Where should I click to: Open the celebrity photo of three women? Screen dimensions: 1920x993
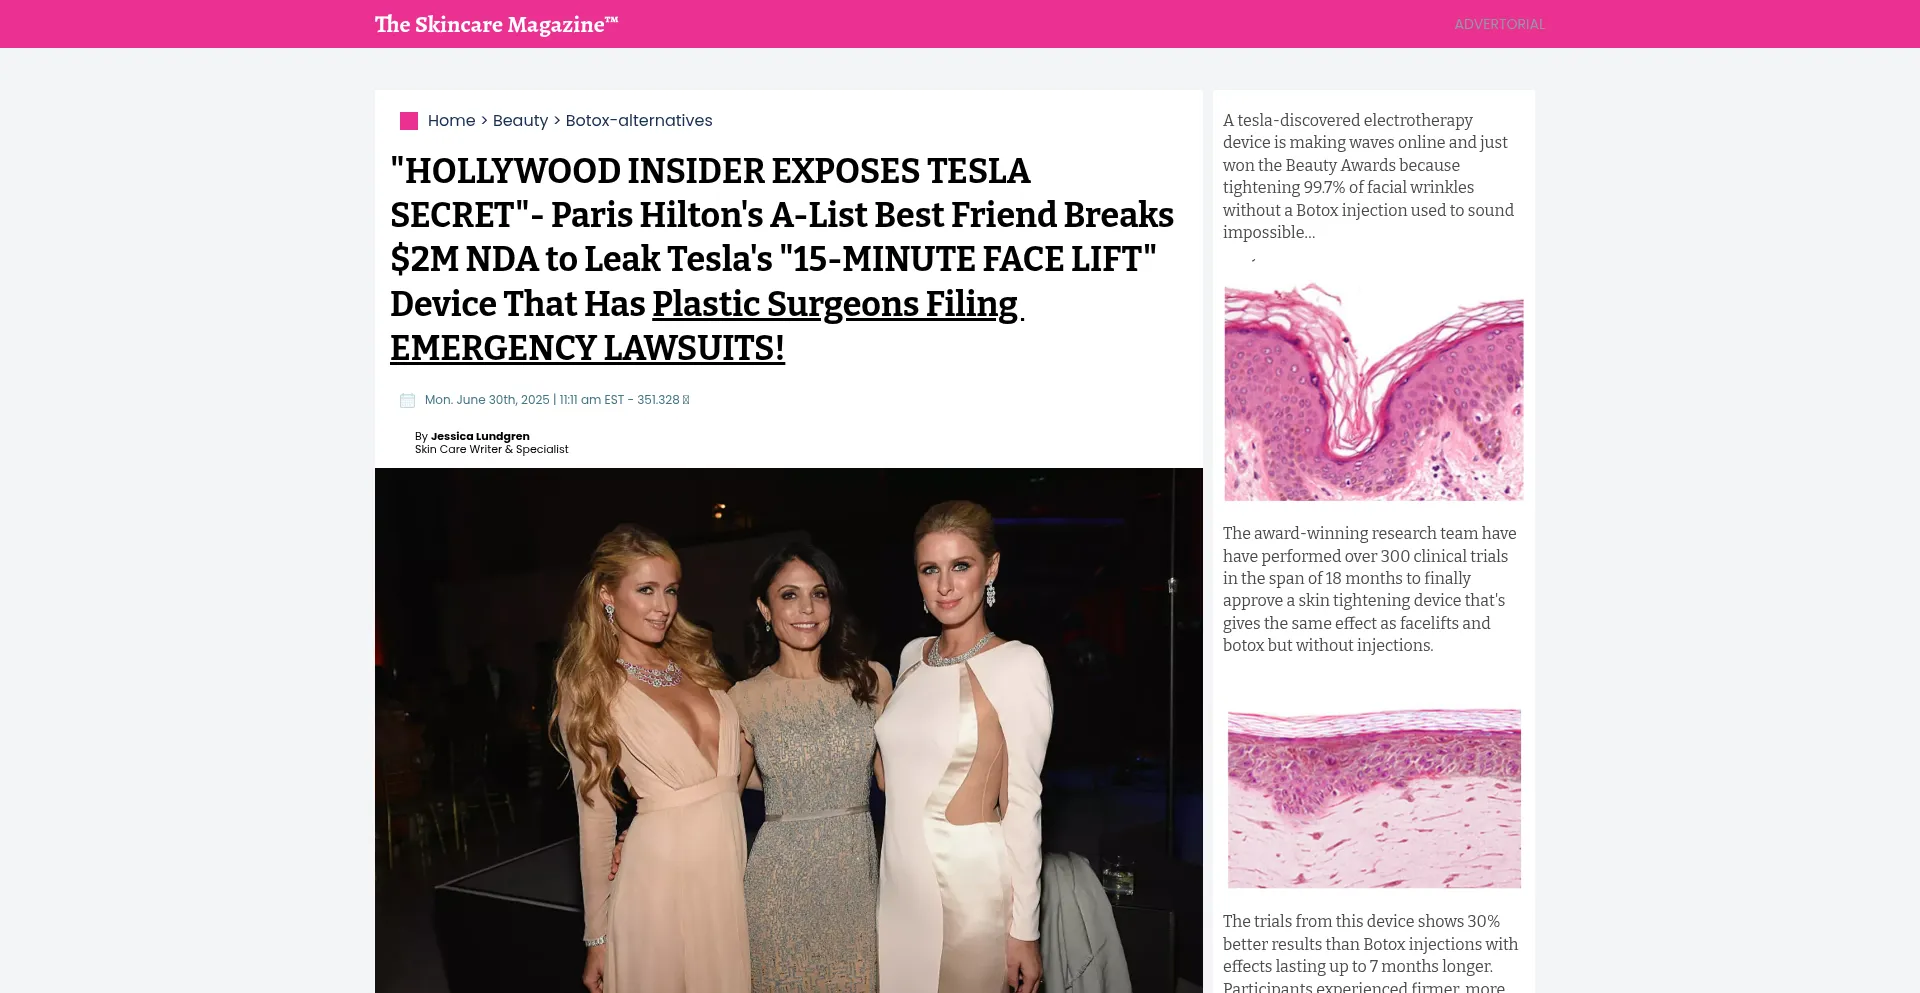789,730
